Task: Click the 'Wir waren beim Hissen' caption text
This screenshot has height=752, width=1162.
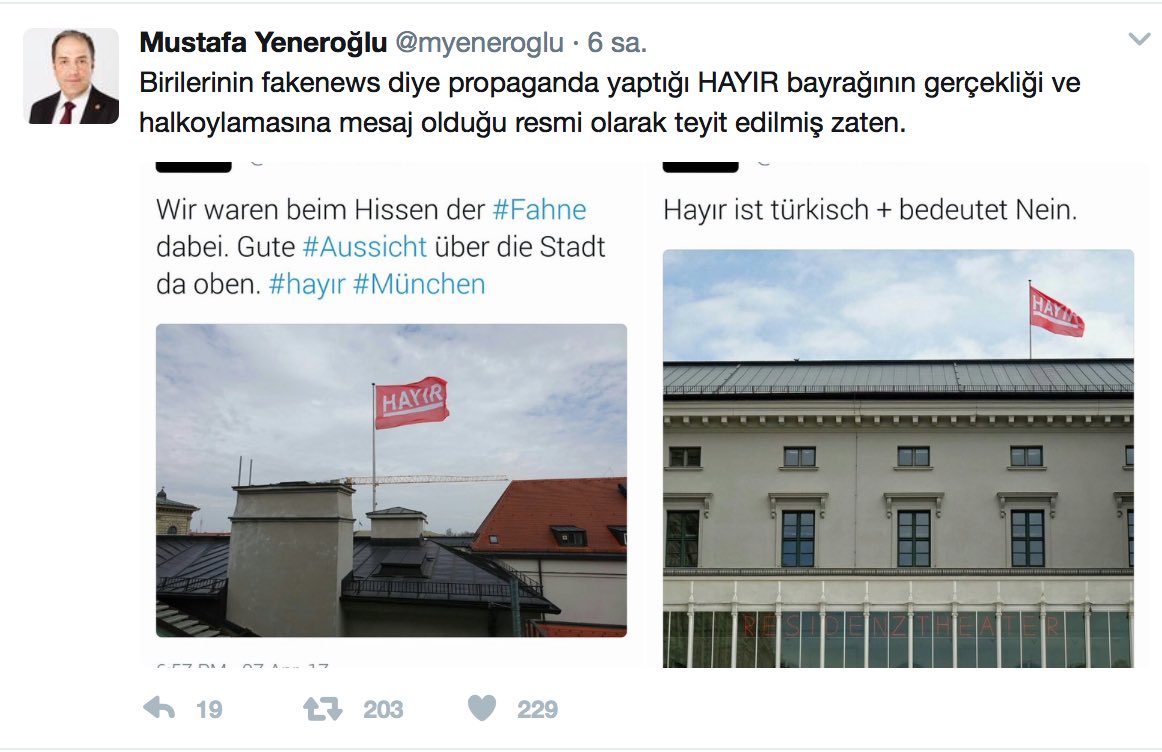Action: point(381,247)
